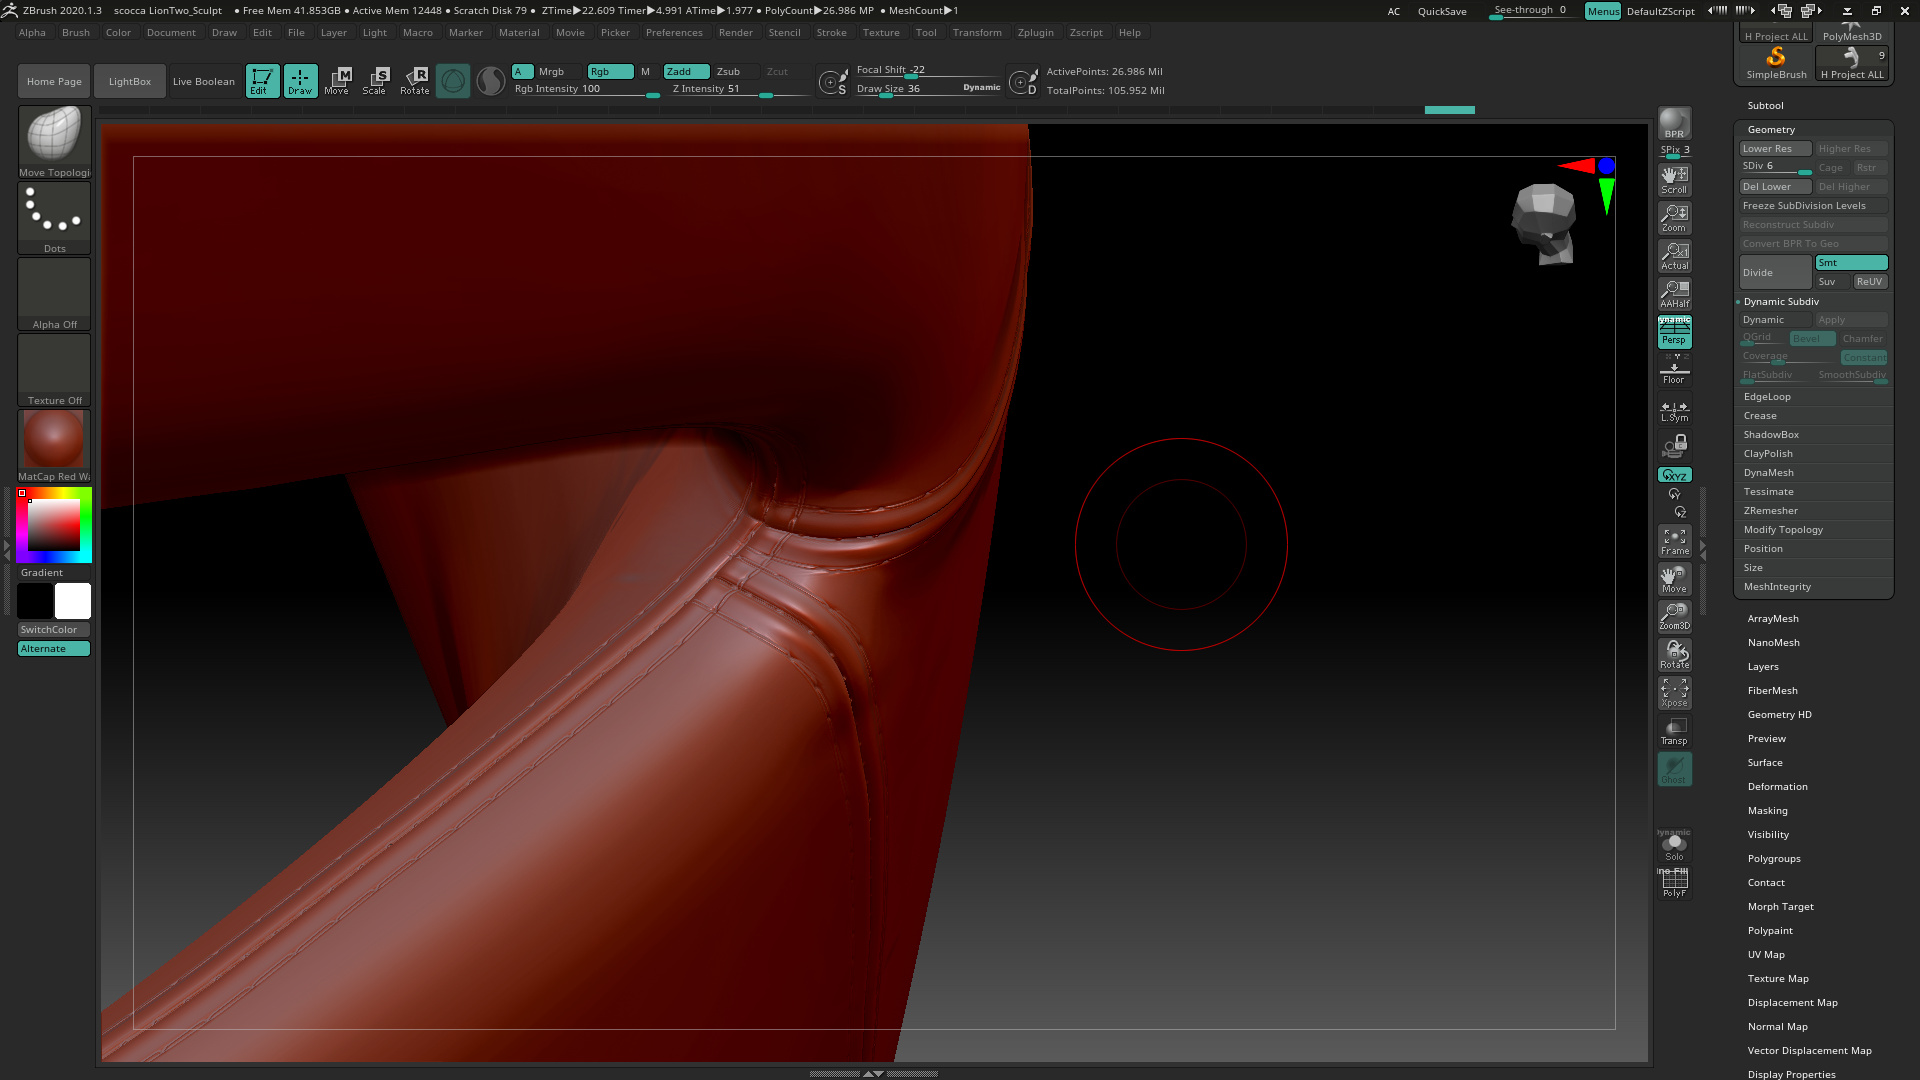The width and height of the screenshot is (1920, 1080).
Task: Click the AAHalf zoom icon
Action: coord(1674,294)
